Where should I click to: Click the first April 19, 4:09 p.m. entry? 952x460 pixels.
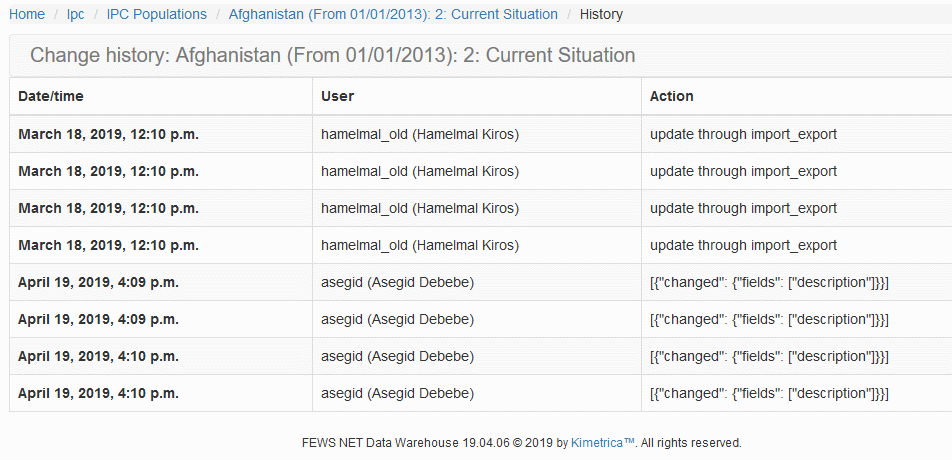click(98, 282)
